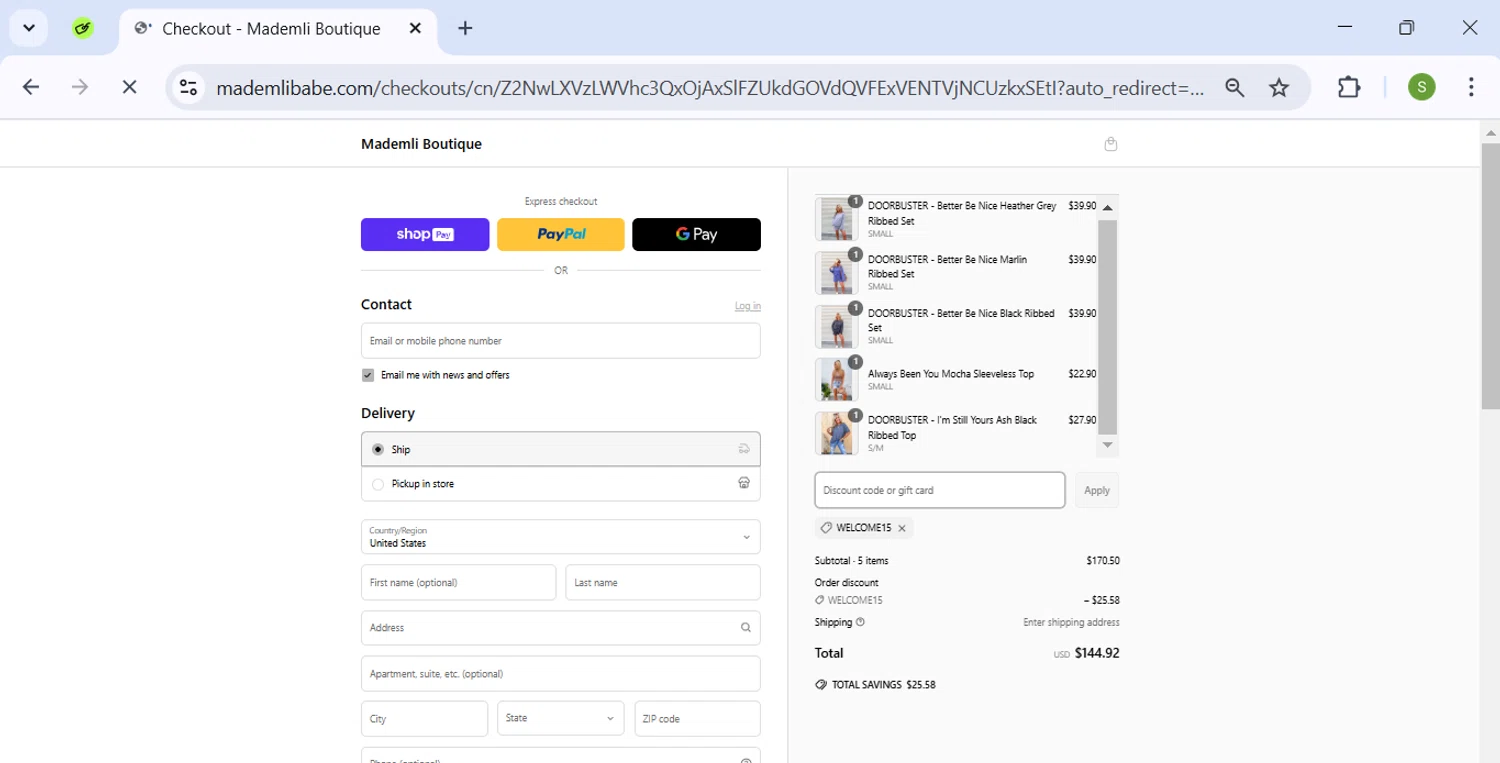Focus the Apartment, suite, etc. field
The height and width of the screenshot is (763, 1500).
click(561, 674)
